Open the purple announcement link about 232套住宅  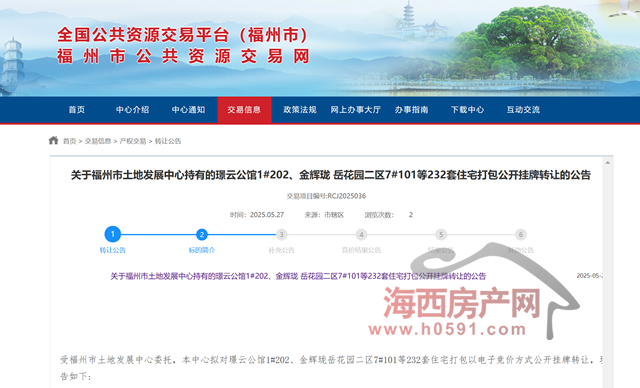pos(298,276)
